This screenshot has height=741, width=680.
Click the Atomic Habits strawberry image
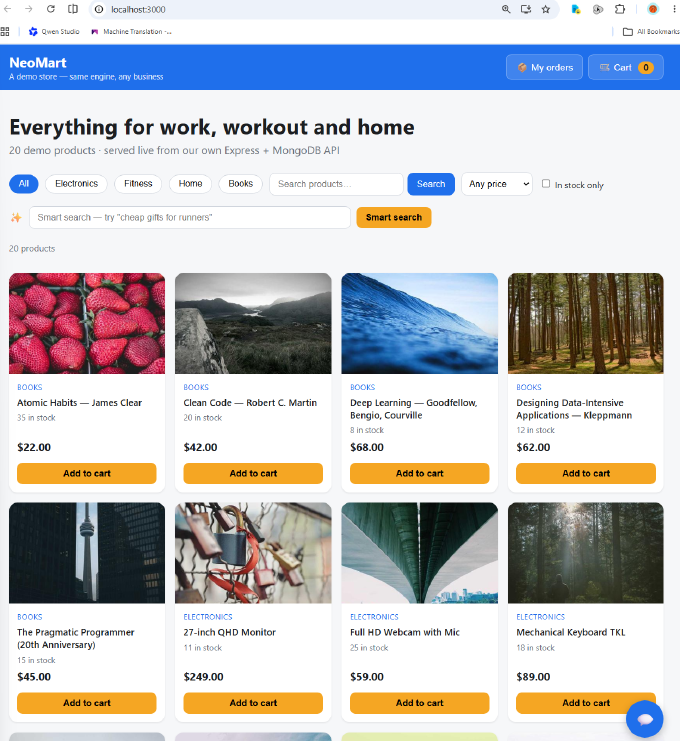coord(87,323)
